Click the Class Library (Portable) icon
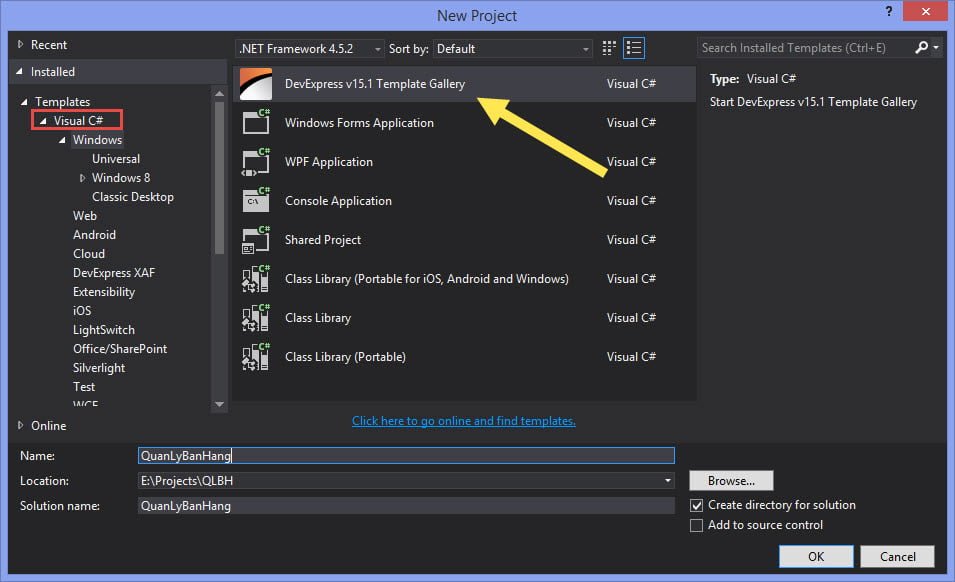 click(x=257, y=357)
